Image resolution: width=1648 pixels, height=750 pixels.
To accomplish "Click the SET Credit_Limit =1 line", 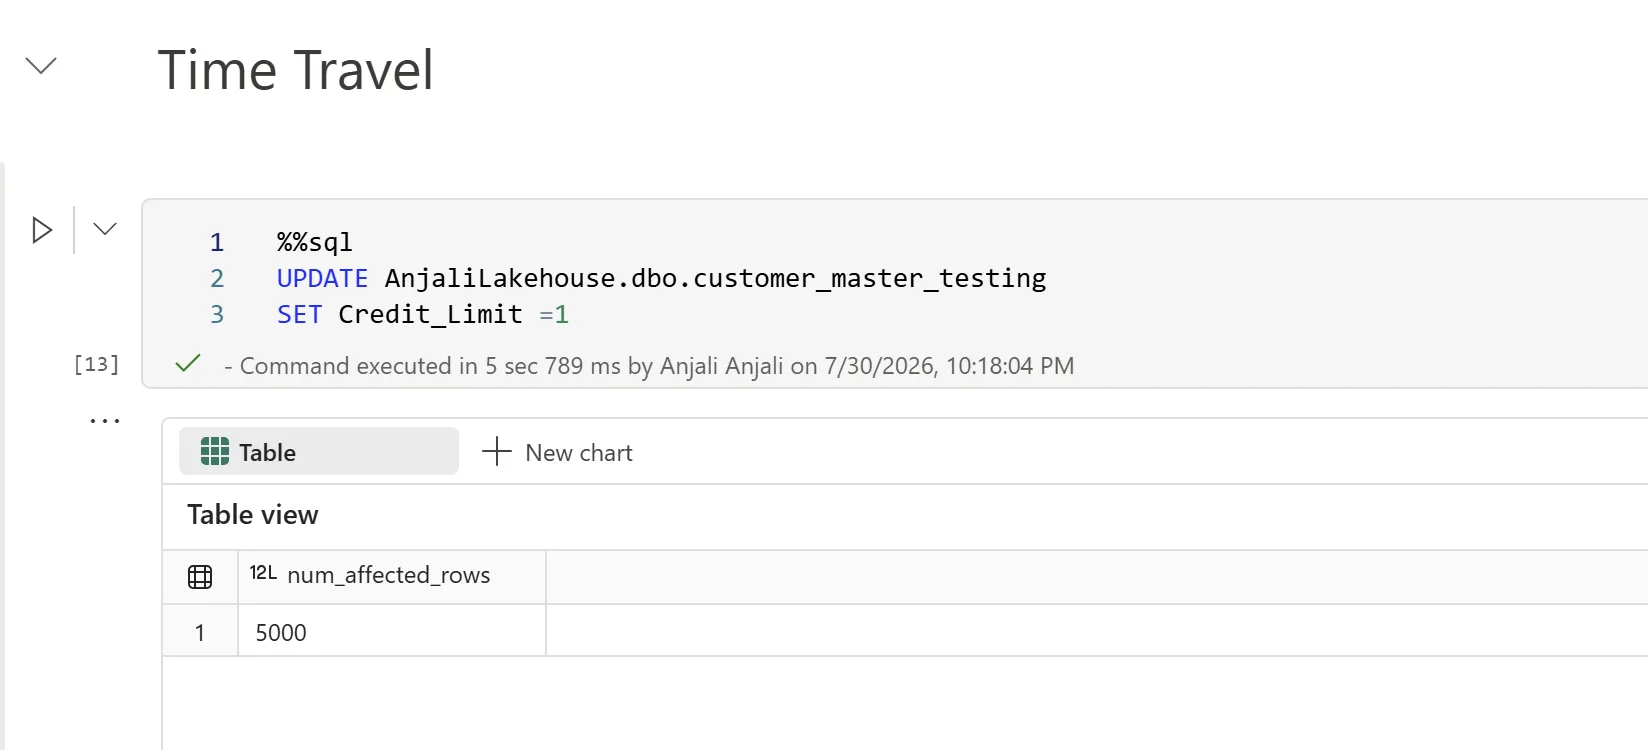I will click(x=423, y=314).
